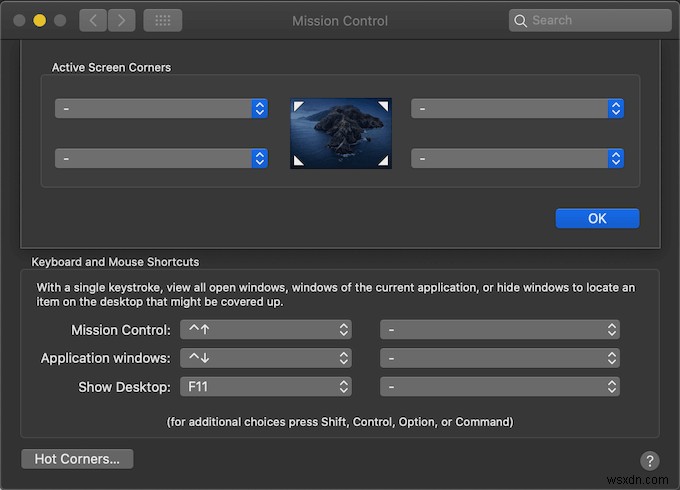Click the Hot Corners... button
This screenshot has height=490, width=680.
(x=77, y=459)
